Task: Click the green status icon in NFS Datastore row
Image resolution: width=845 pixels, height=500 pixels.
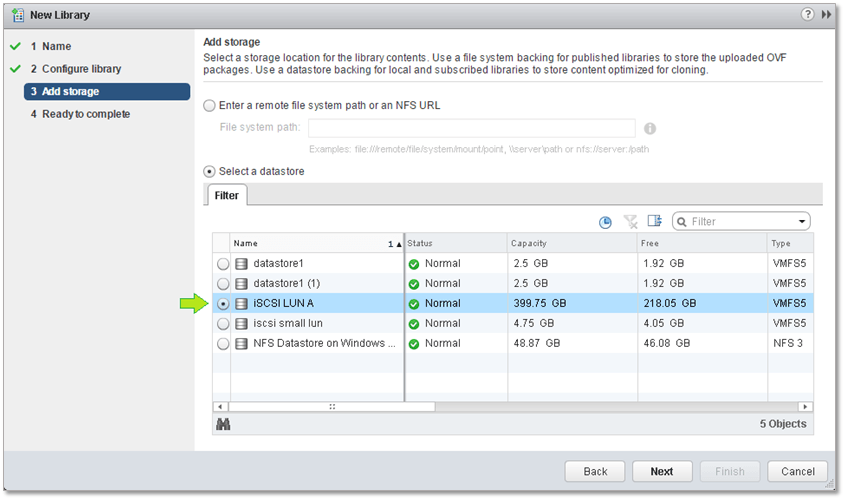Action: (414, 344)
